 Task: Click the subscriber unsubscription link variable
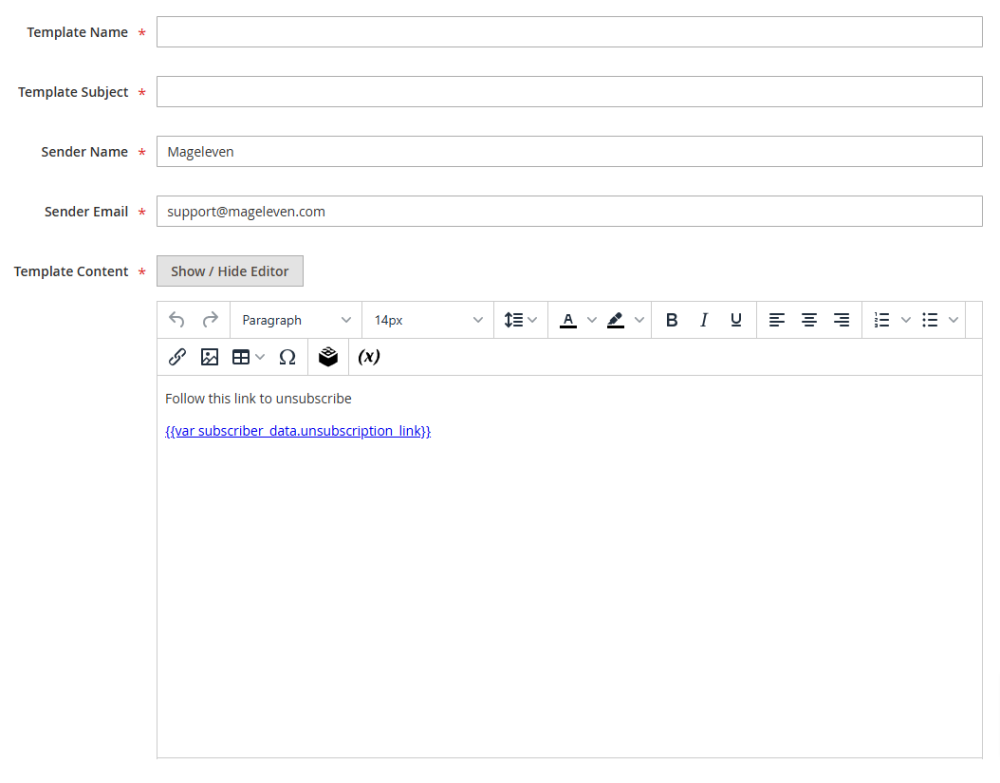[x=297, y=430]
